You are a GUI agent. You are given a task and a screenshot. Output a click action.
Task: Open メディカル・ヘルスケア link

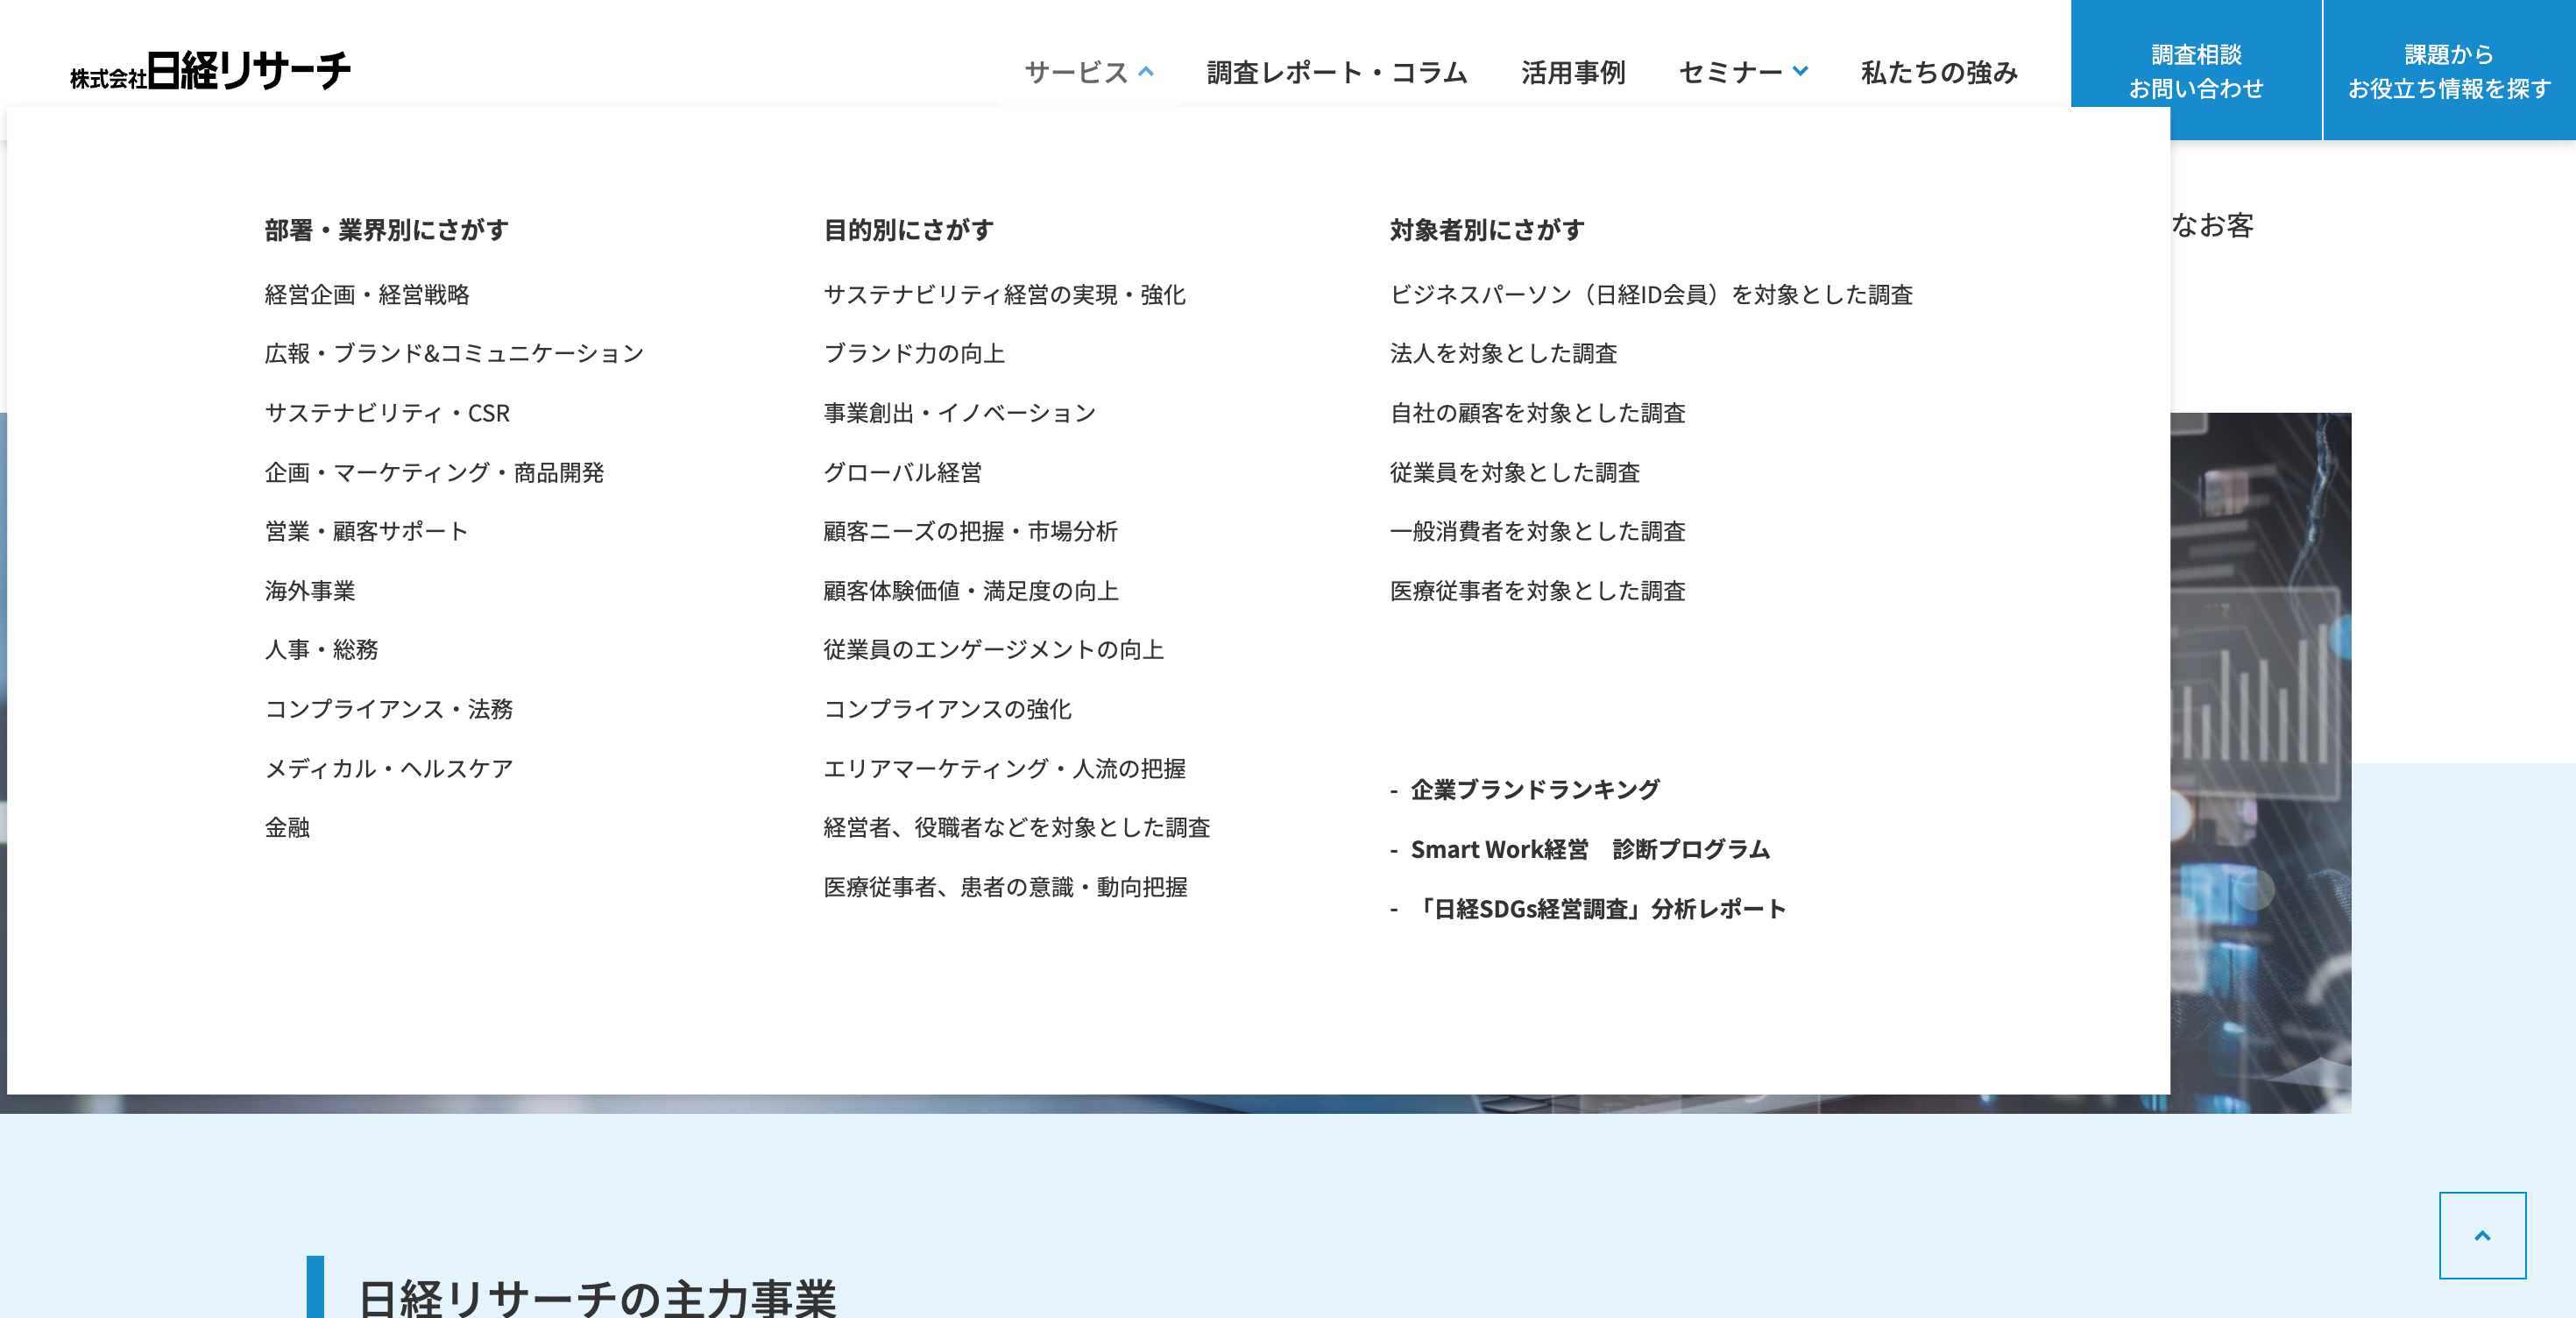click(x=388, y=768)
